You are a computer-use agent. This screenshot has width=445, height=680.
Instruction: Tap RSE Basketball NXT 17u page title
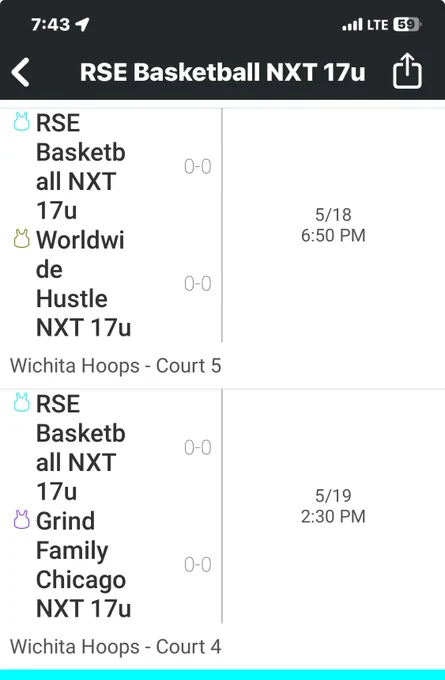point(222,72)
